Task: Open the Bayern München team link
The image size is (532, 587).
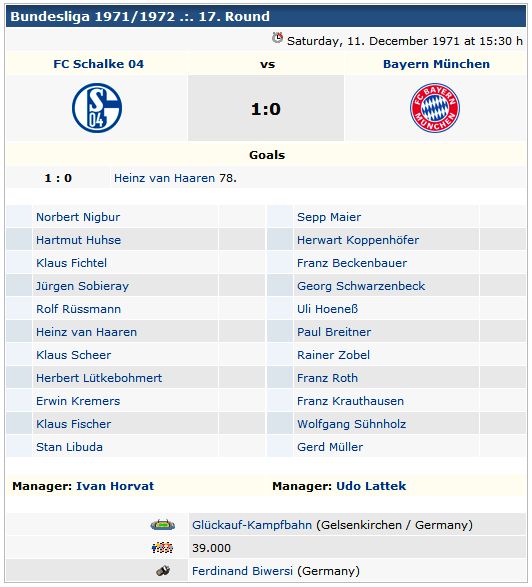Action: [x=436, y=64]
